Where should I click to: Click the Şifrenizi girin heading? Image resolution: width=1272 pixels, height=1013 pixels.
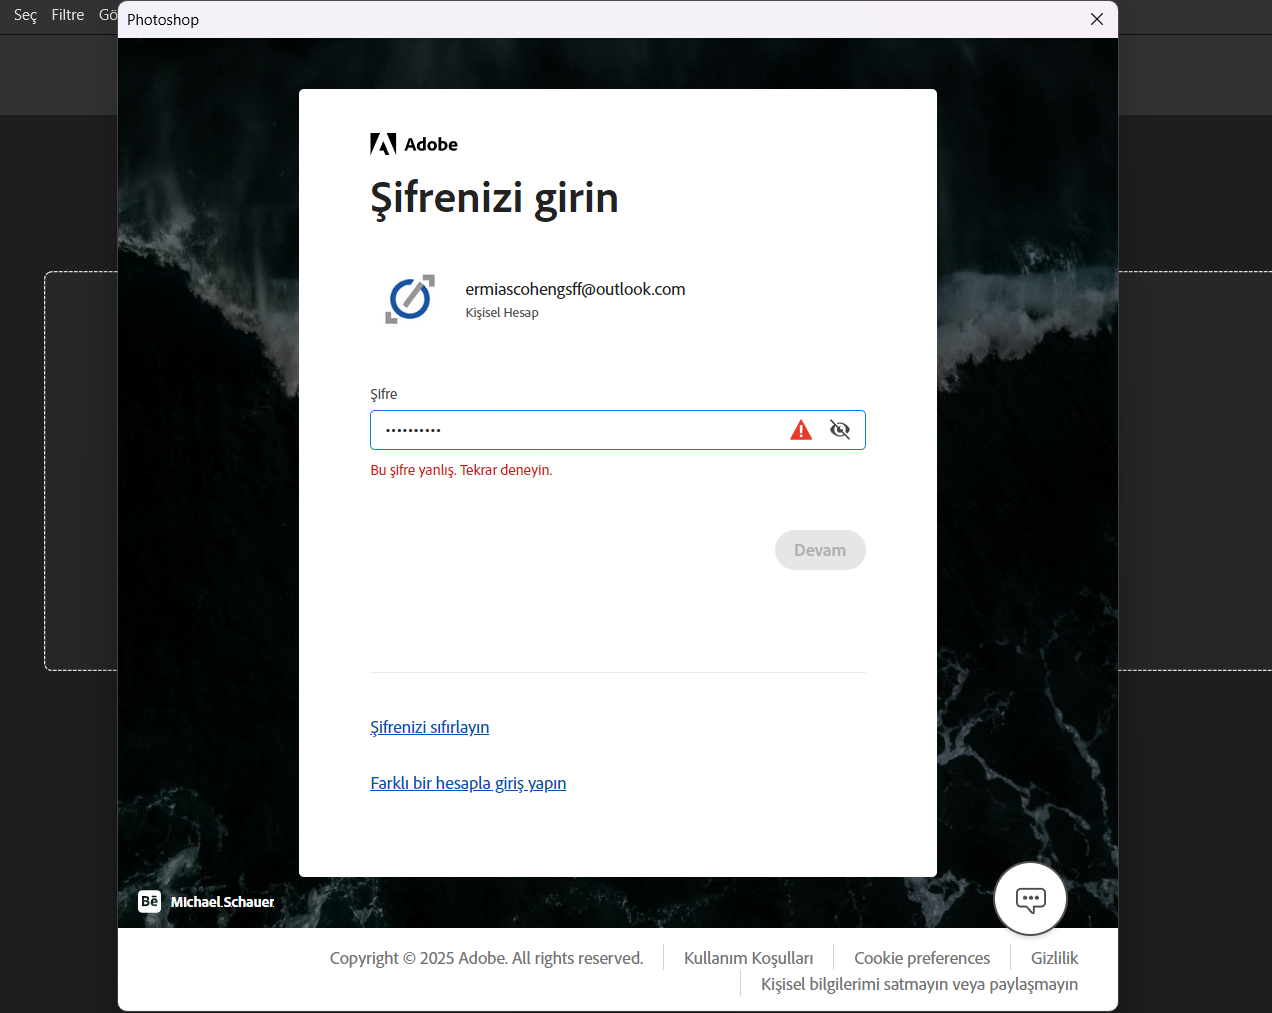(x=494, y=198)
